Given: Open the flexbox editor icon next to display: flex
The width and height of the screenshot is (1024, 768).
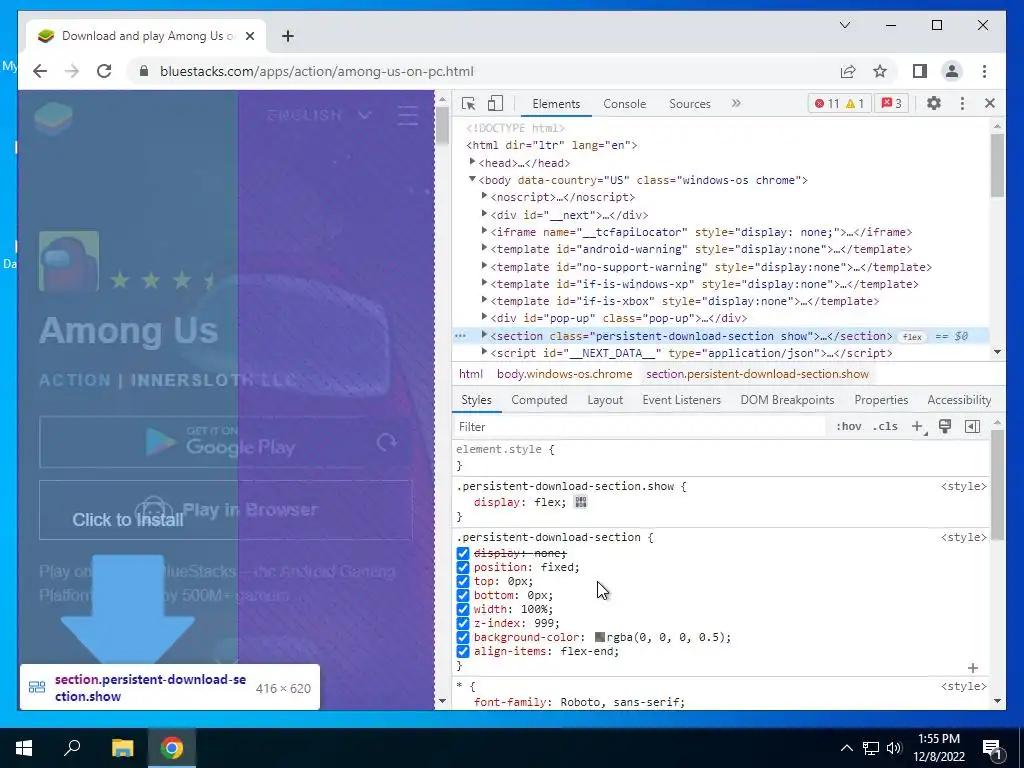Looking at the screenshot, I should click(x=581, y=502).
